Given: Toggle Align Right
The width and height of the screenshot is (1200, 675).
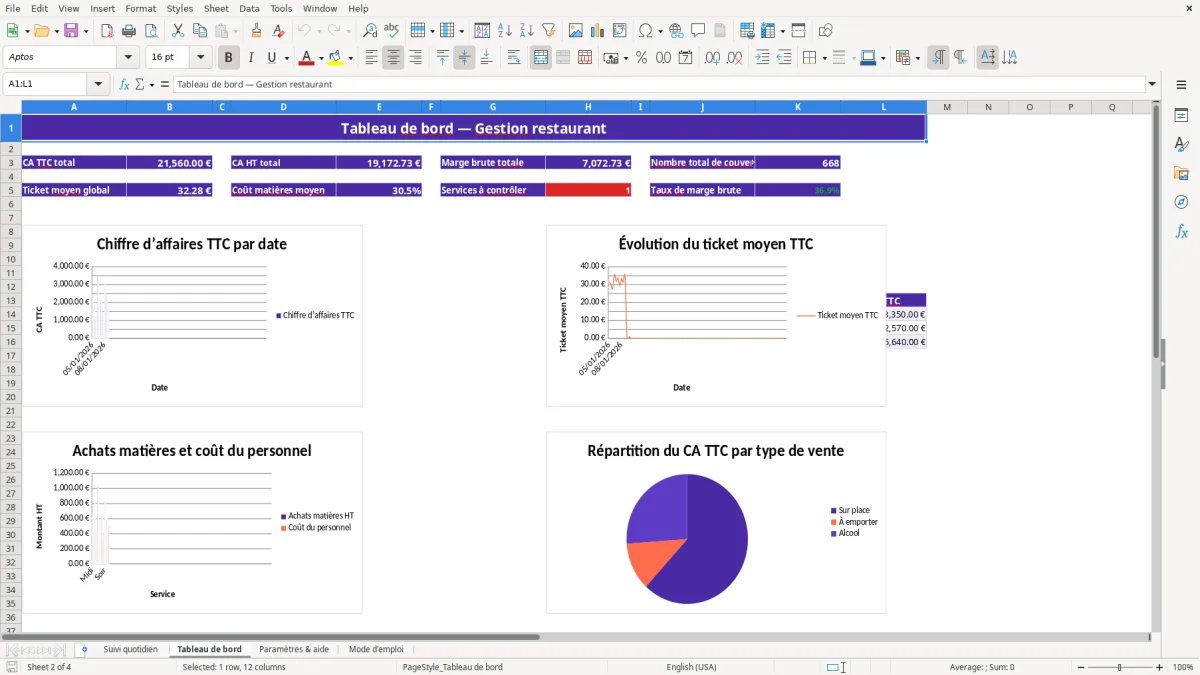Looking at the screenshot, I should click(415, 58).
